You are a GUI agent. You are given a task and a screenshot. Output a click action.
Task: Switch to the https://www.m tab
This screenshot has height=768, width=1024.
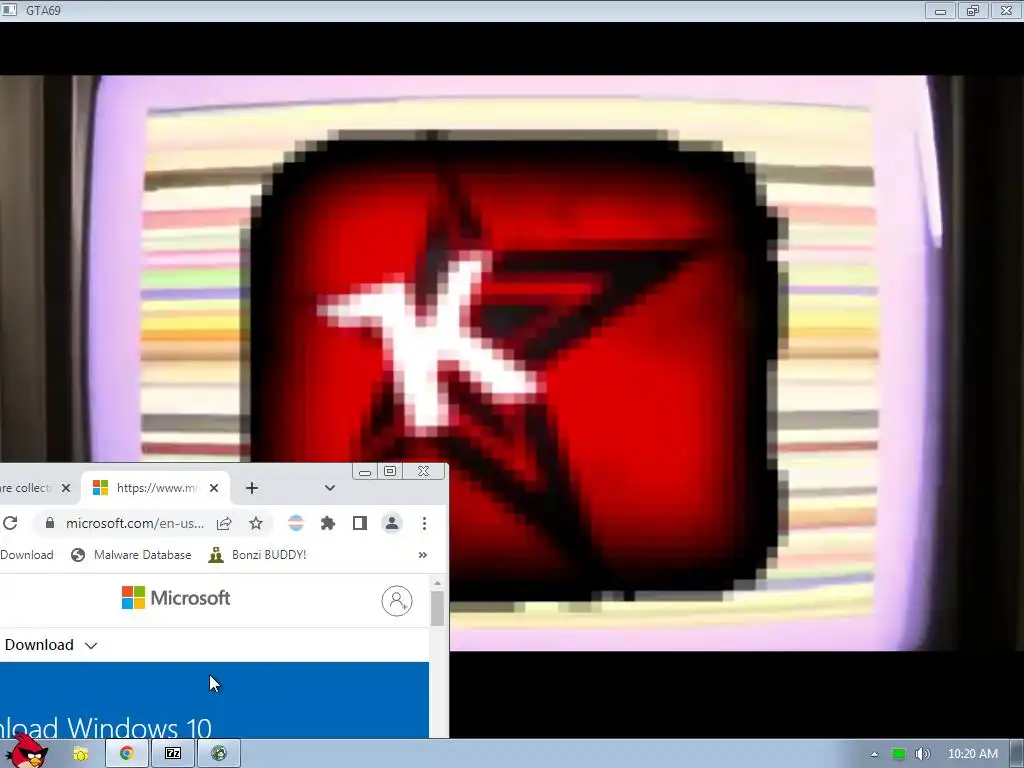coord(155,488)
